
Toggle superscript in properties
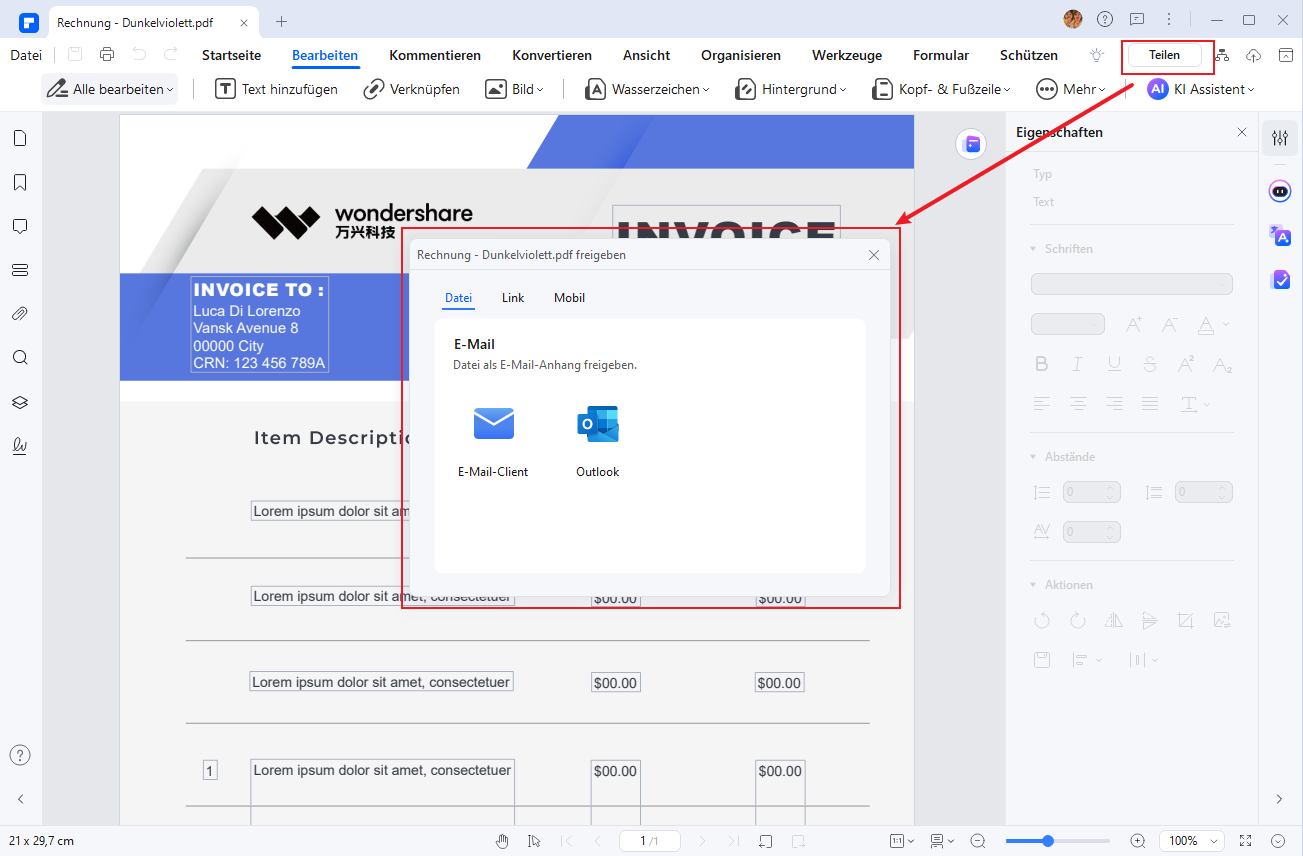(1186, 364)
